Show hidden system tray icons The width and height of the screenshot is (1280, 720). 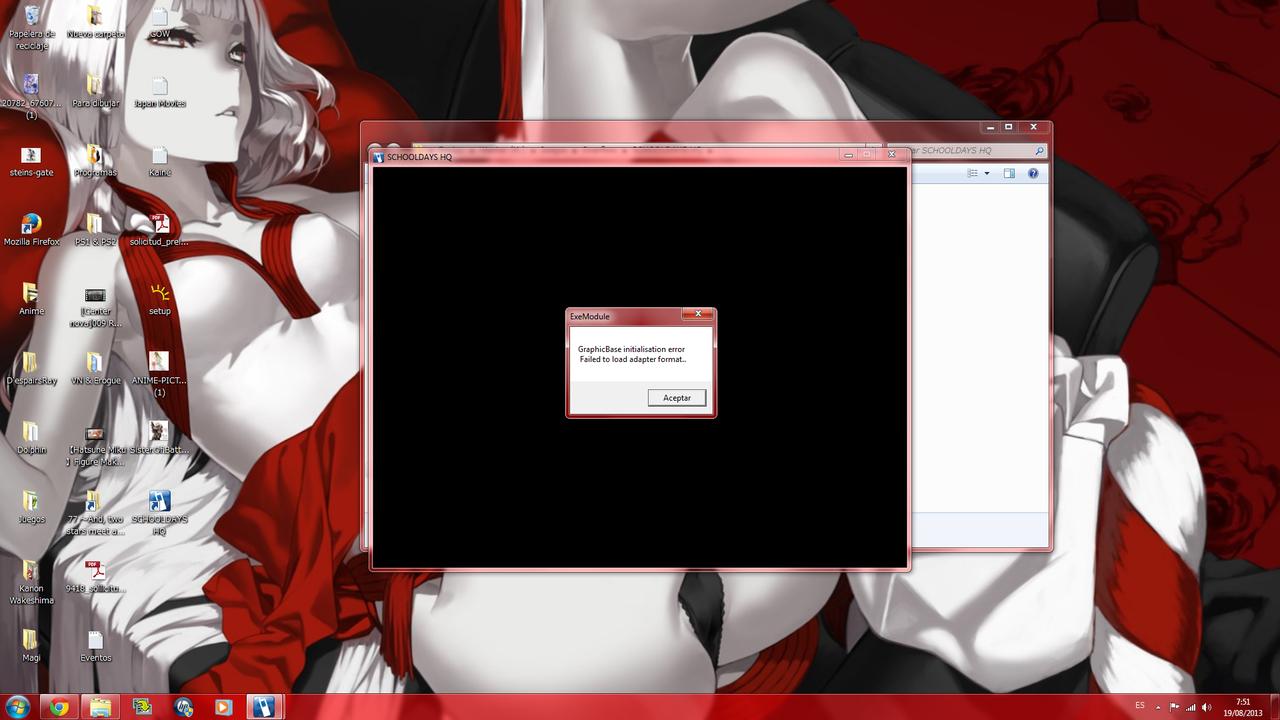pyautogui.click(x=1160, y=707)
